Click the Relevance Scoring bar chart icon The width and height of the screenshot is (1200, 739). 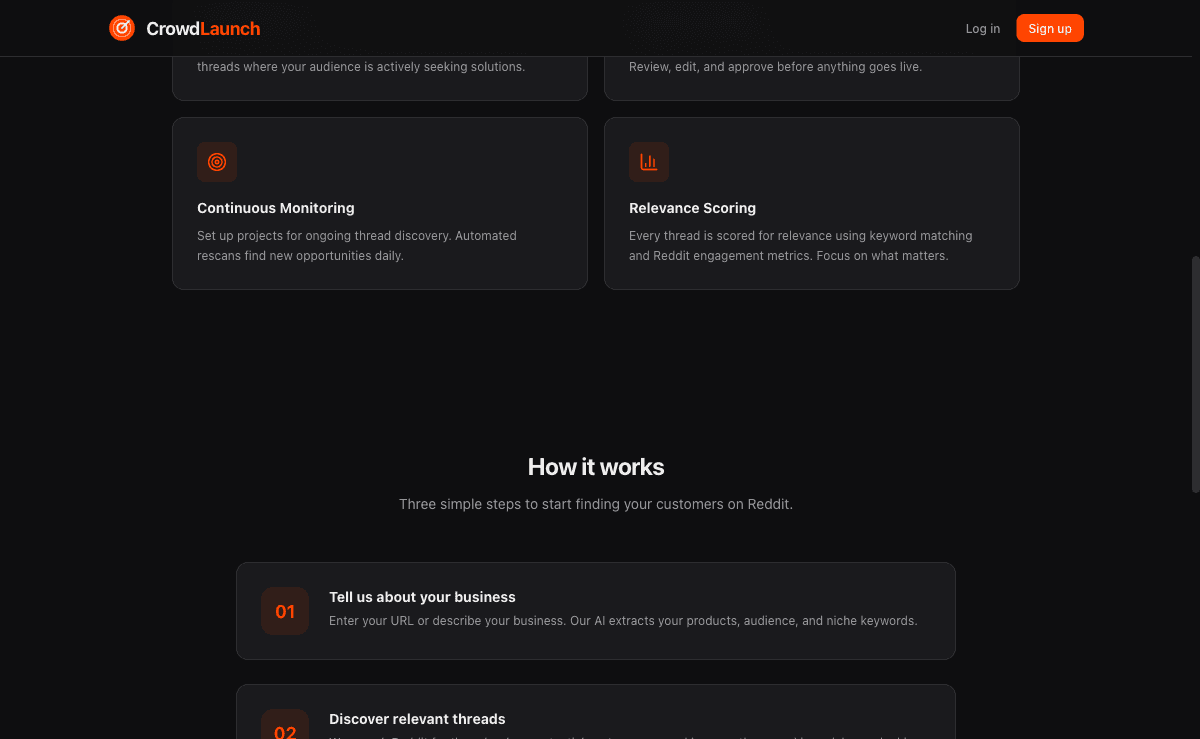(649, 162)
